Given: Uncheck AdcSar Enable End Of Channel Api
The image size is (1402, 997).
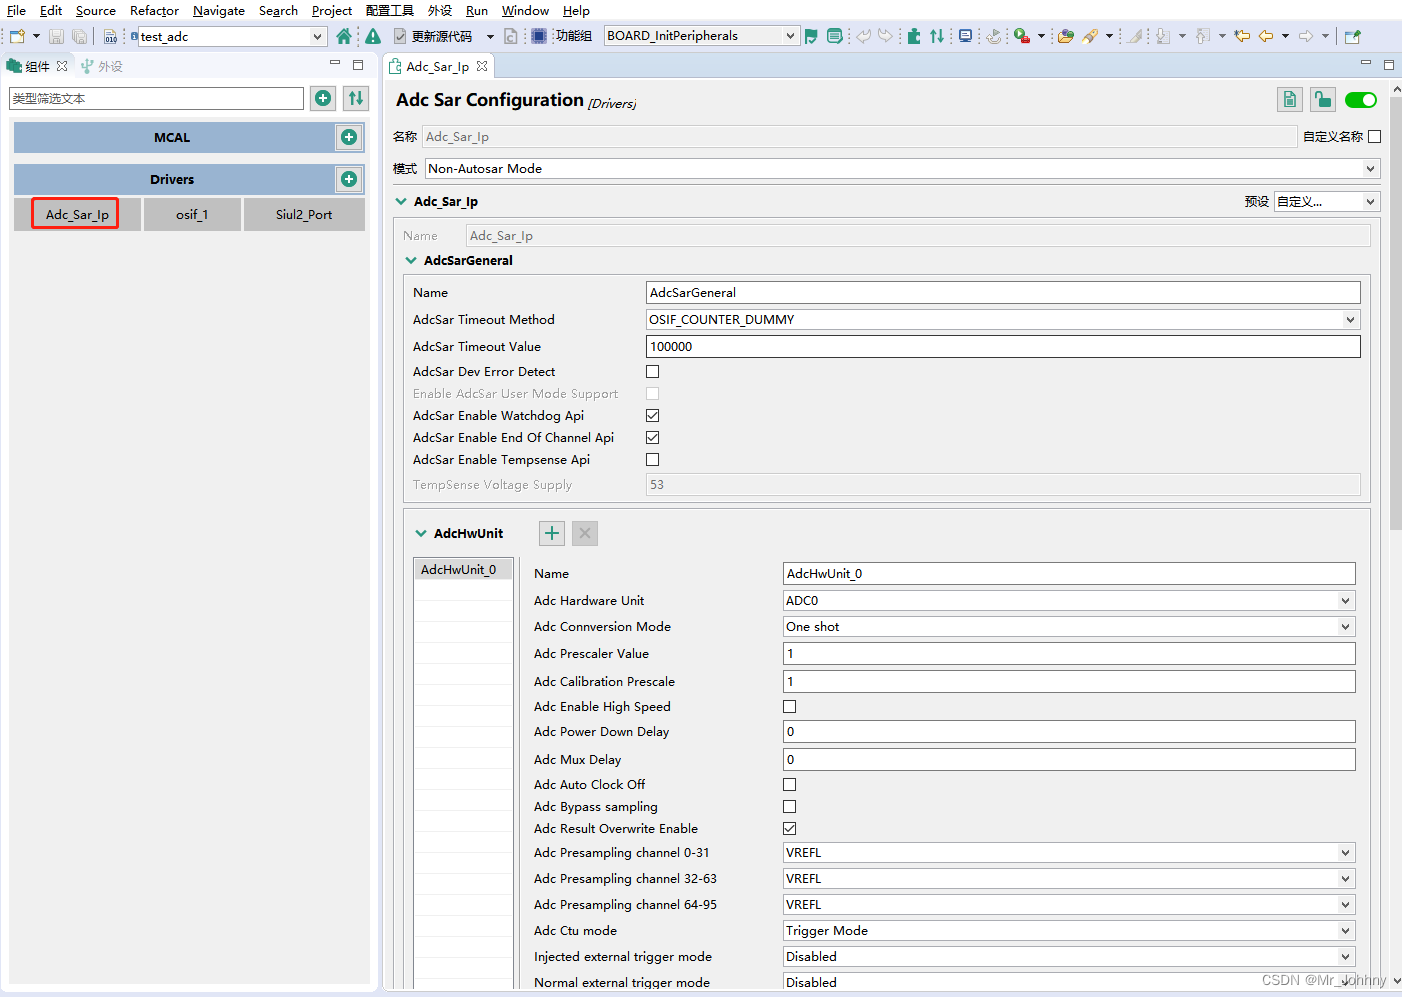Looking at the screenshot, I should point(653,437).
